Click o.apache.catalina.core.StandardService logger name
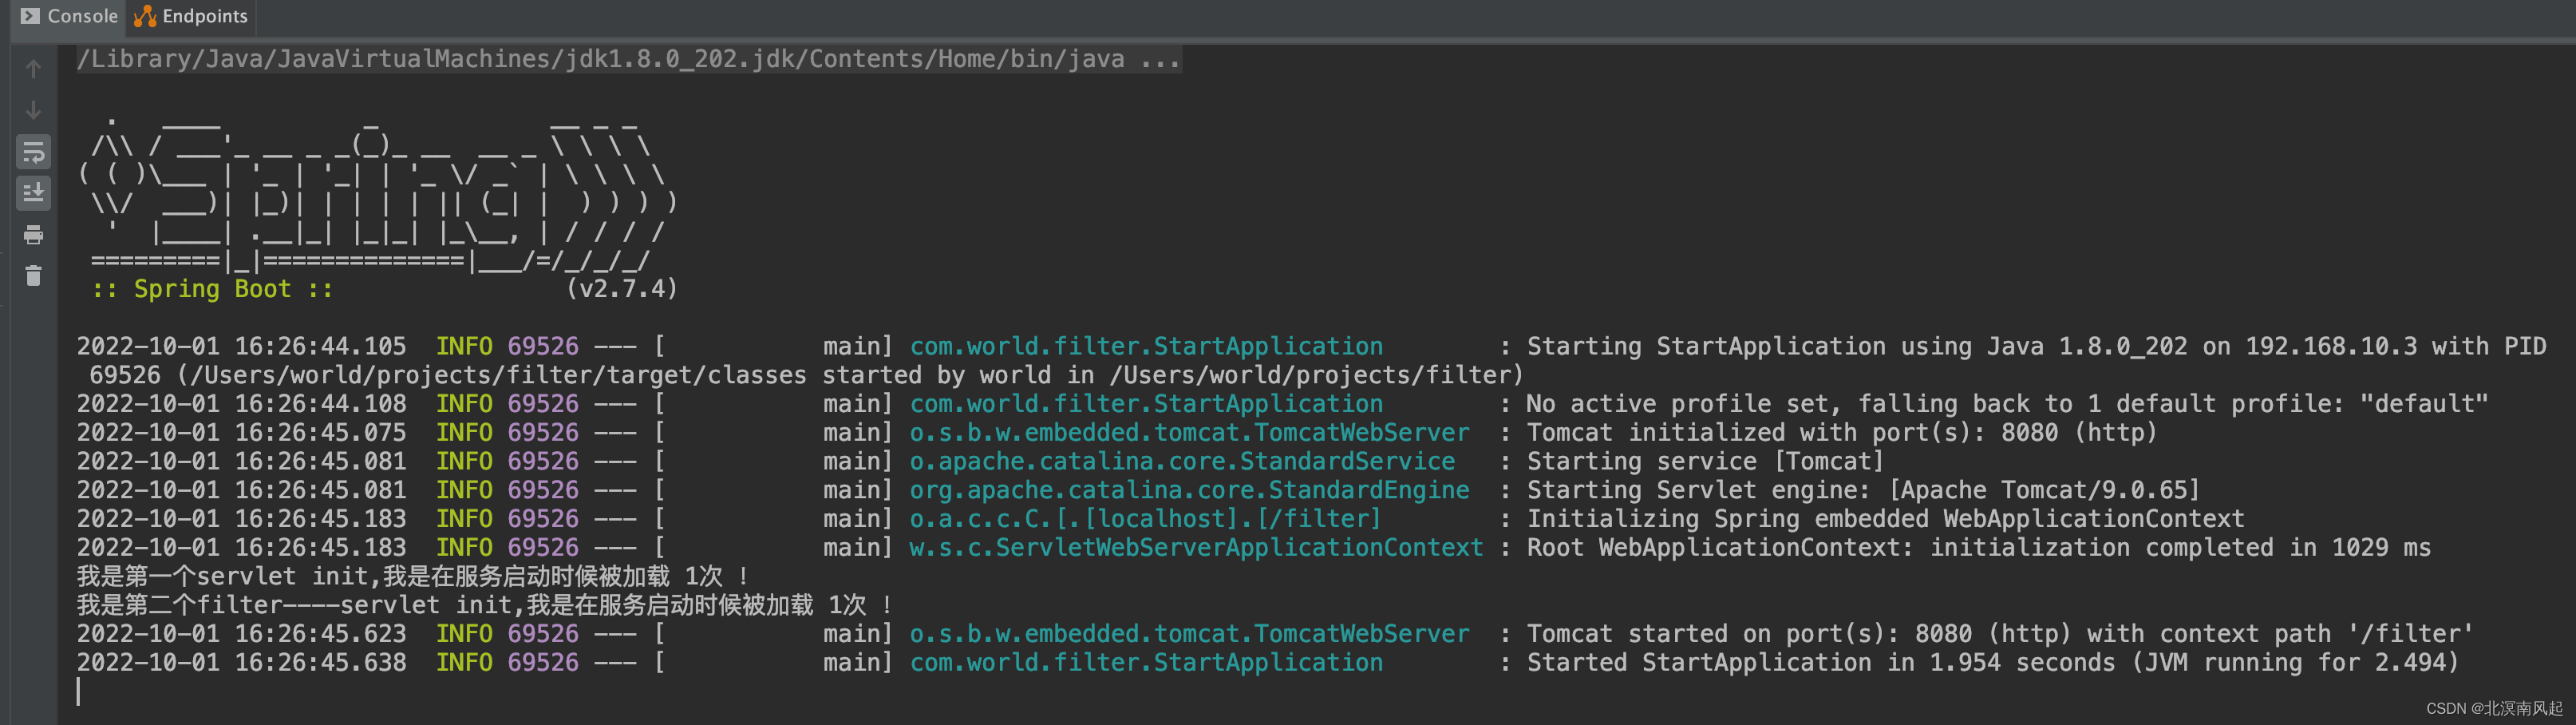2576x725 pixels. coord(1182,461)
